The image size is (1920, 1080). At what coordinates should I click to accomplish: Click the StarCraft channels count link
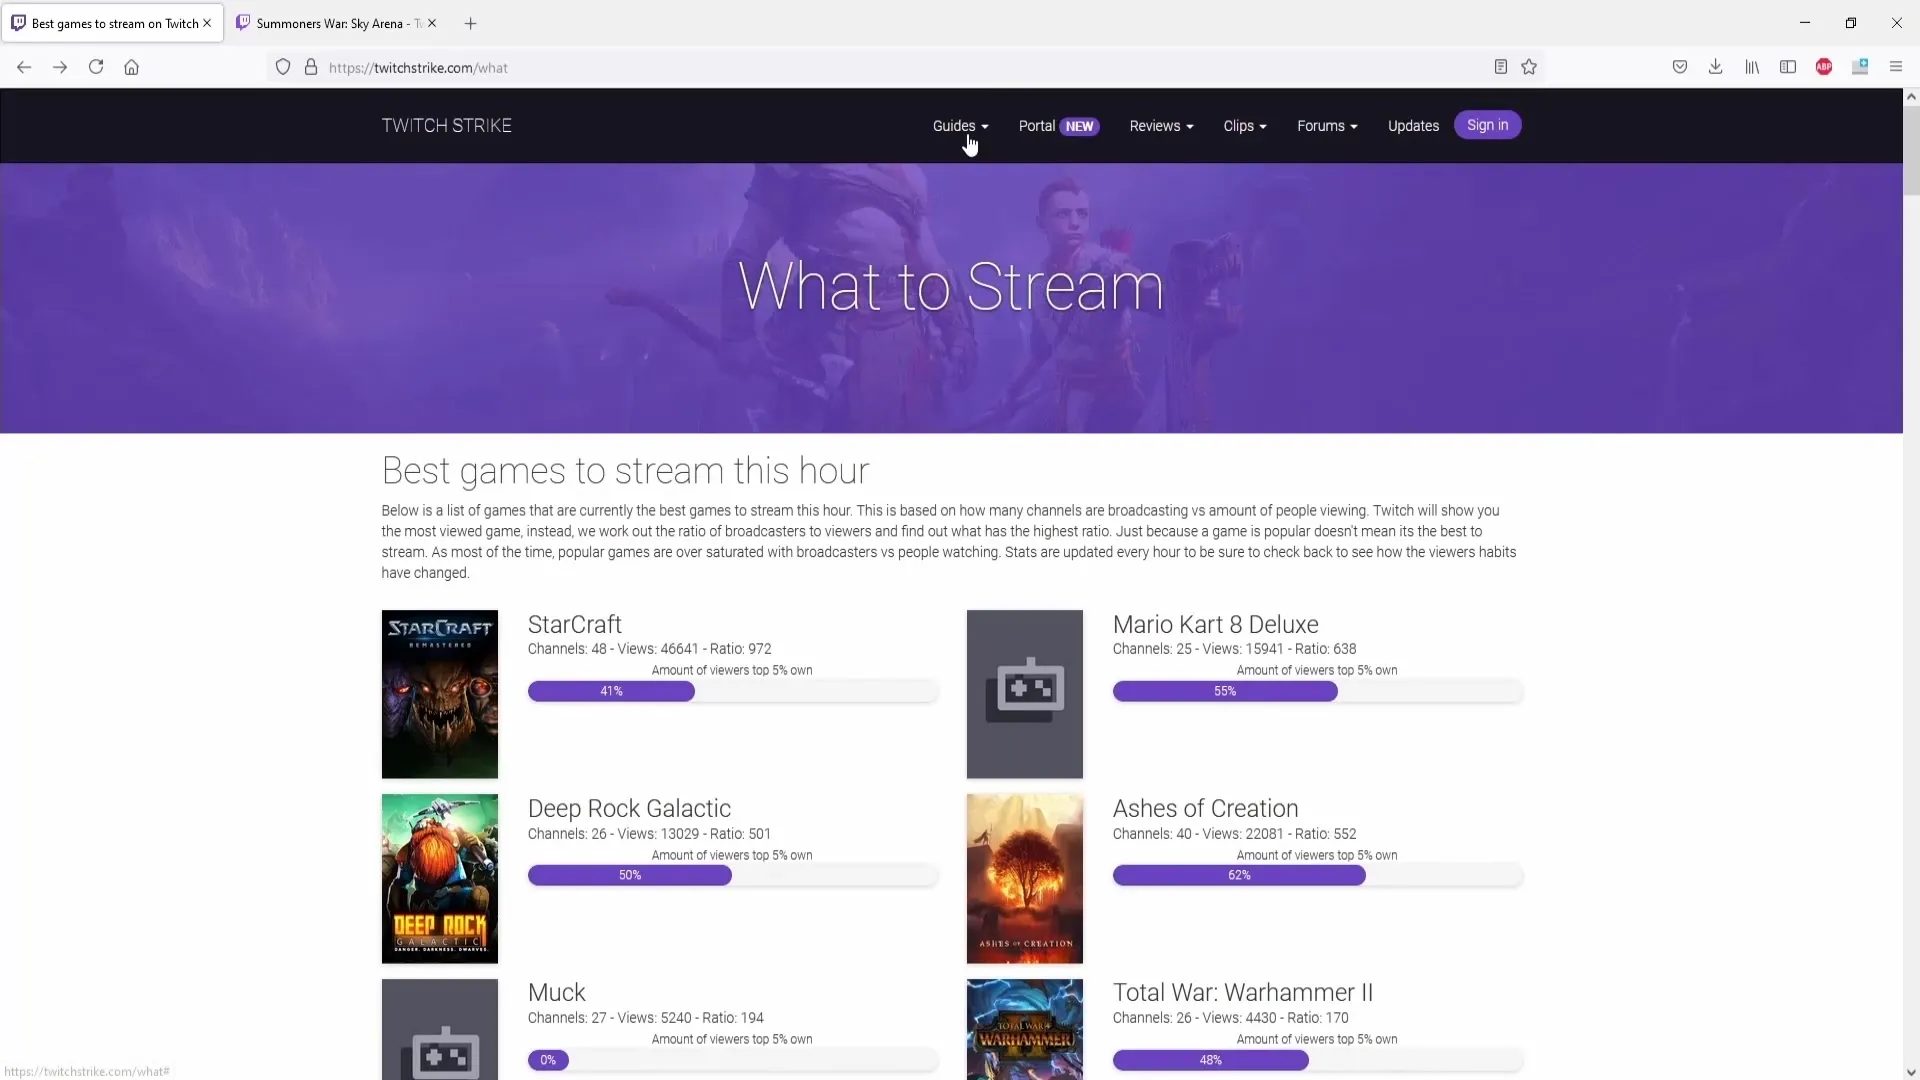pos(567,649)
